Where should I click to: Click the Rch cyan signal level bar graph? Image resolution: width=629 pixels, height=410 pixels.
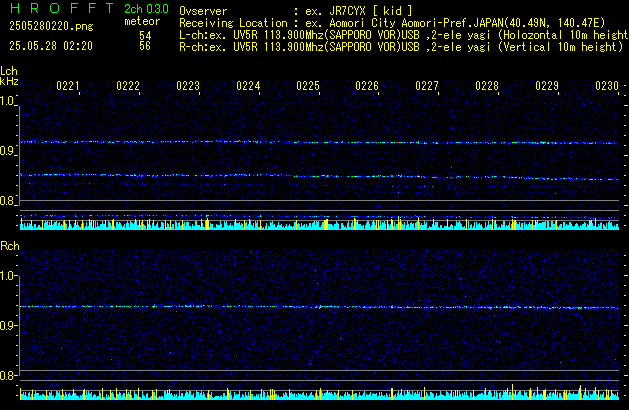[319, 394]
